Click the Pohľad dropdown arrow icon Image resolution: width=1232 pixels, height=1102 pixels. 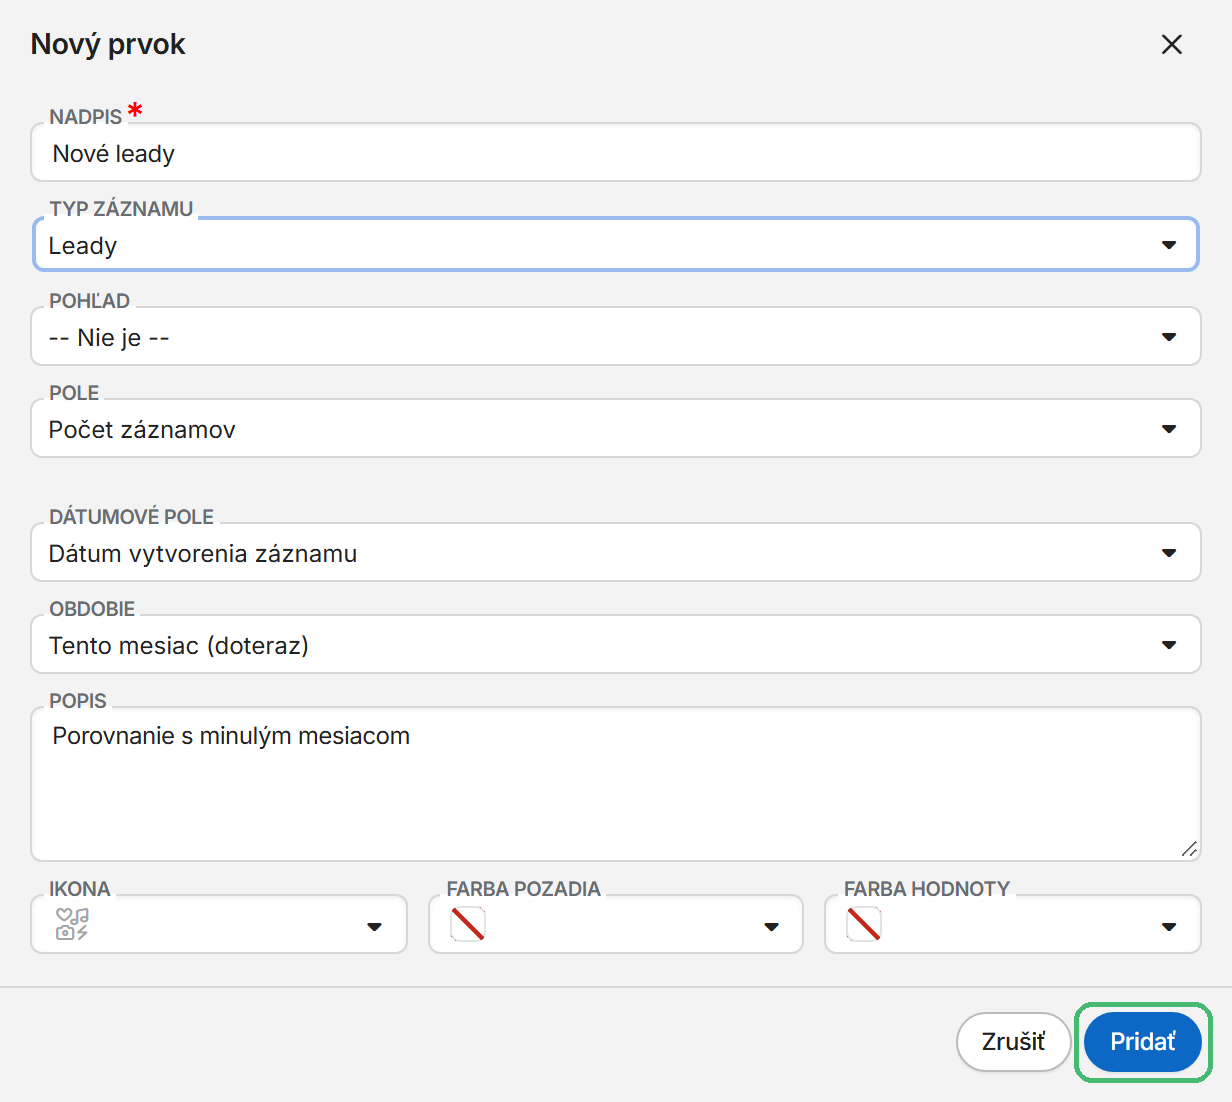pyautogui.click(x=1169, y=337)
